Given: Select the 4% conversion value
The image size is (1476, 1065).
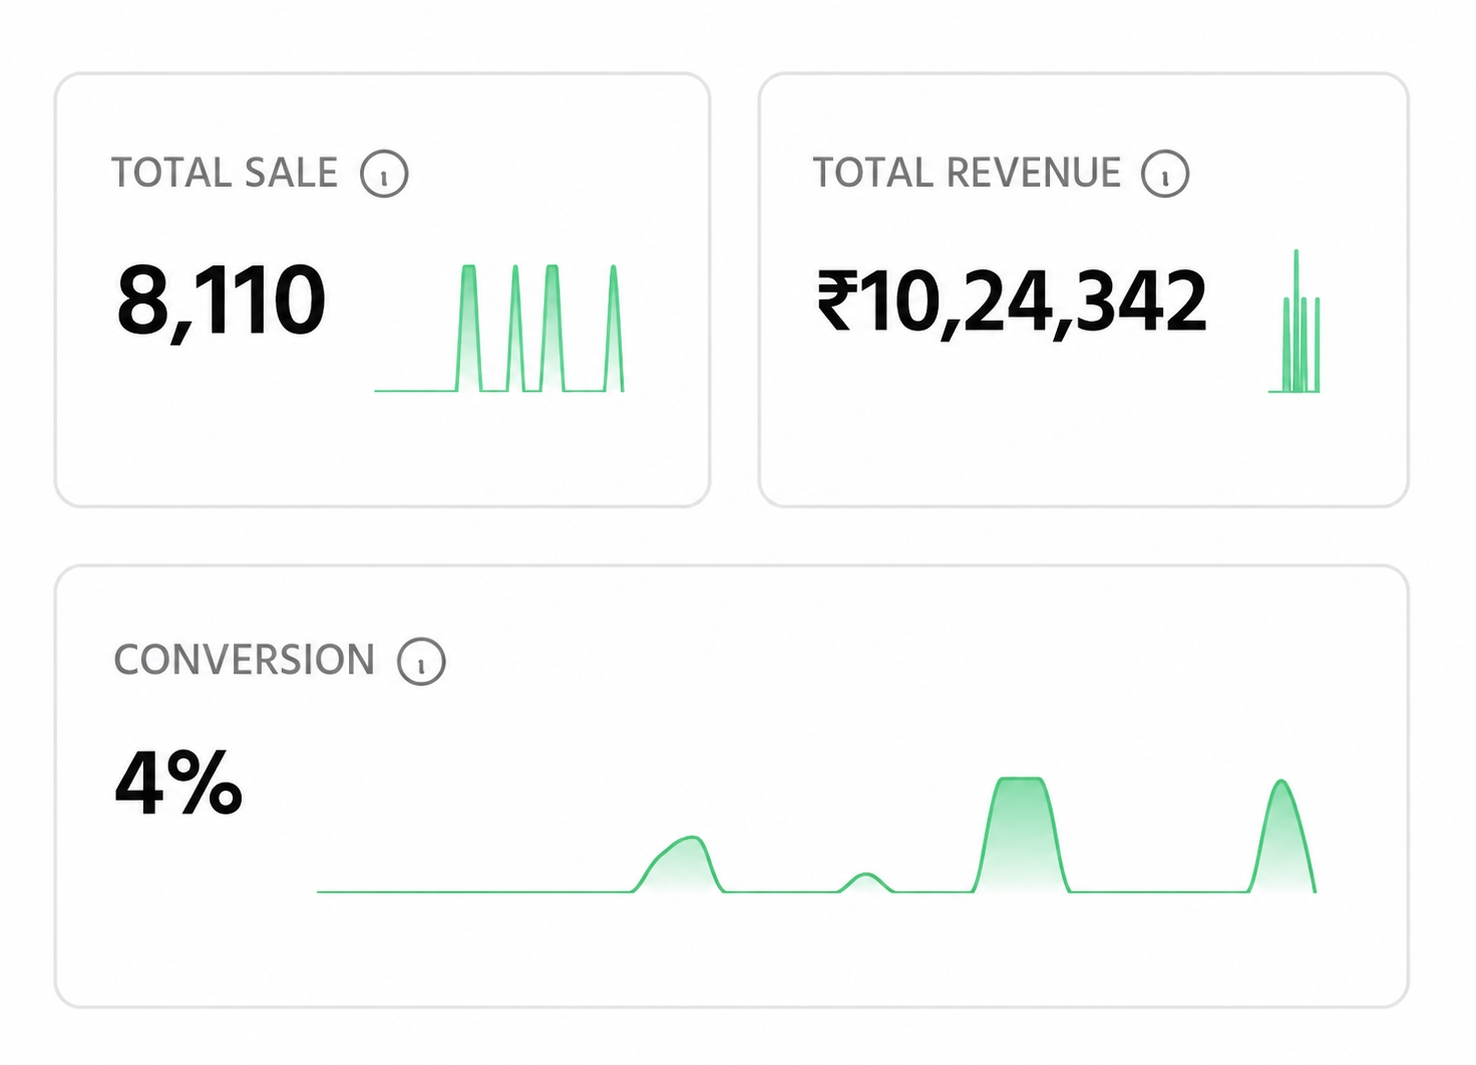Looking at the screenshot, I should [178, 783].
